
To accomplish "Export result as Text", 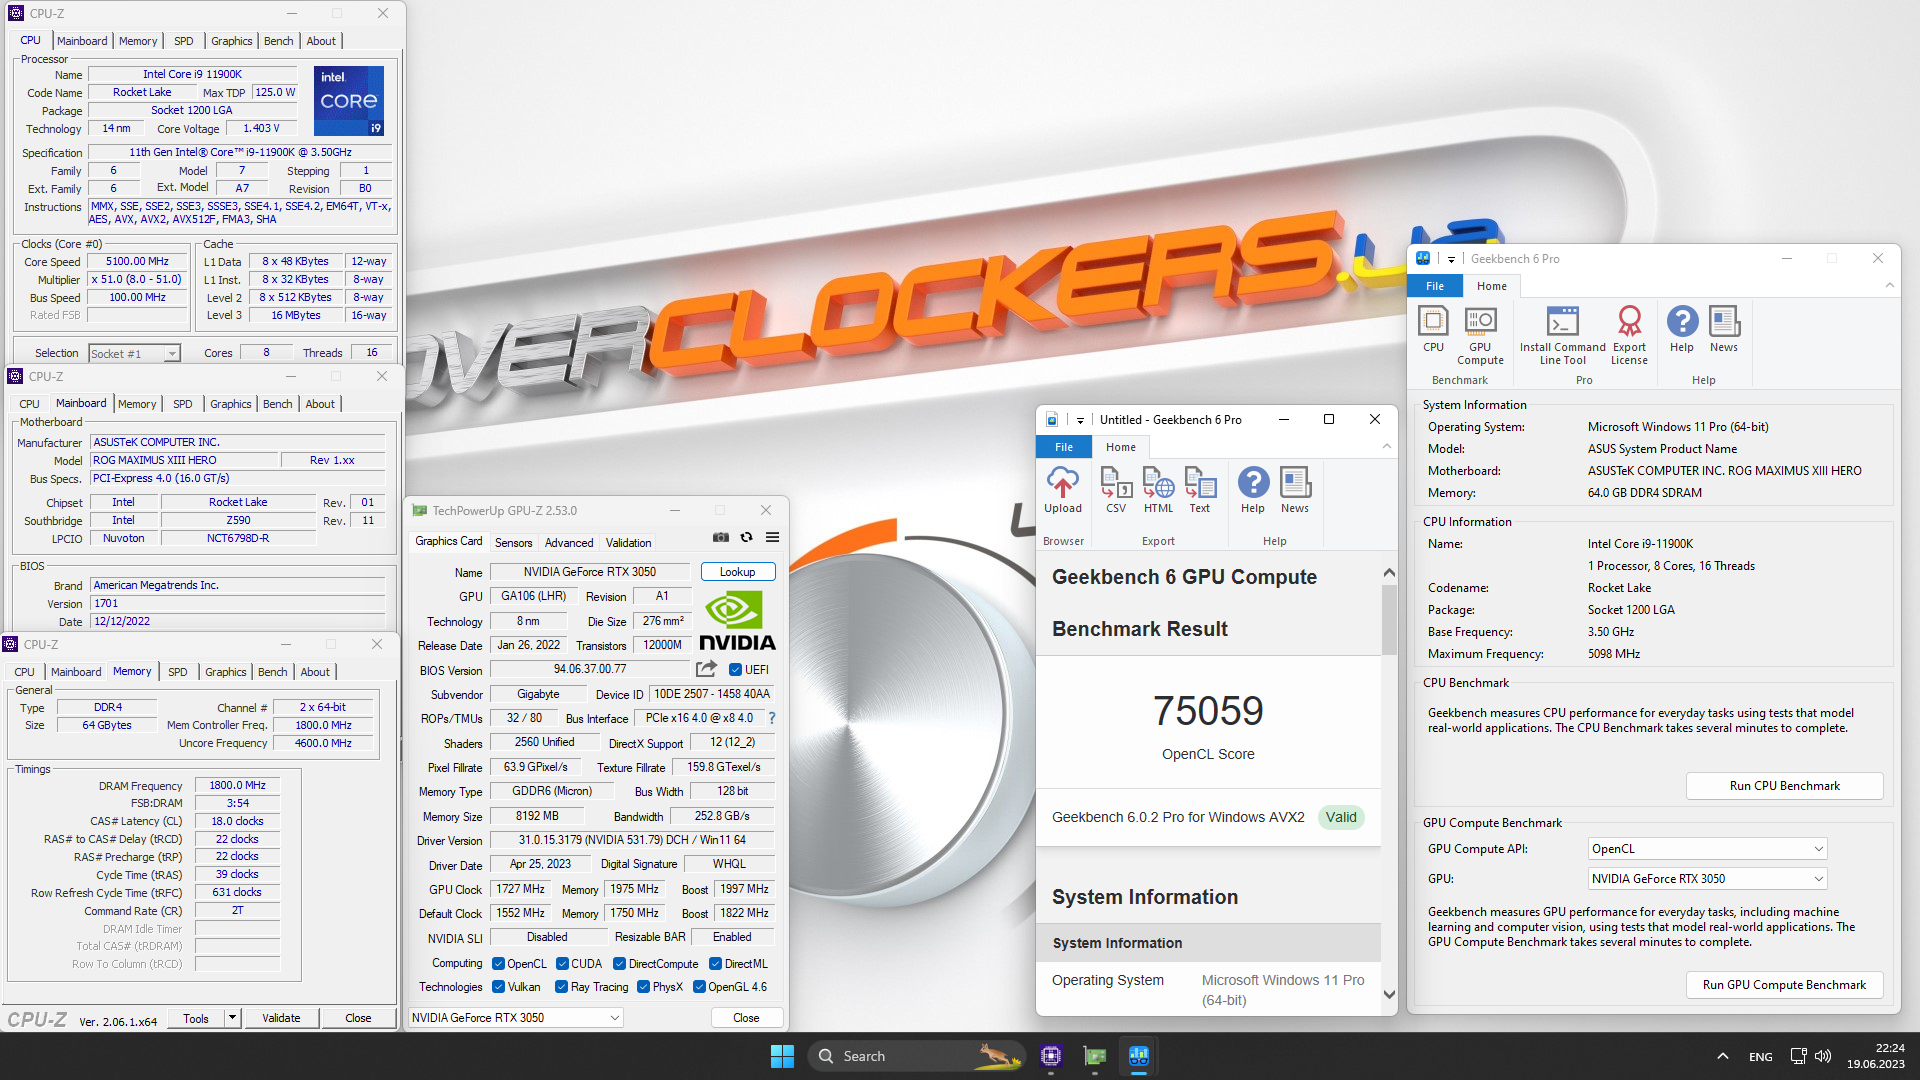I will click(1200, 491).
